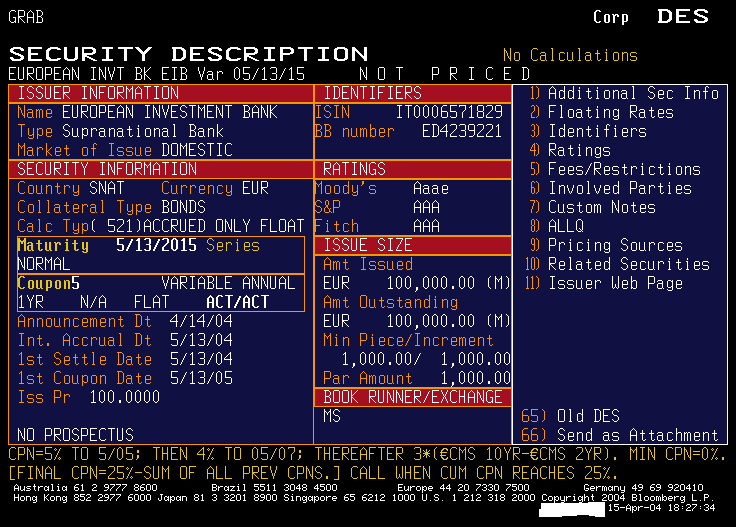Open 1) Additional Sec Info
This screenshot has height=527, width=736.
click(x=625, y=93)
